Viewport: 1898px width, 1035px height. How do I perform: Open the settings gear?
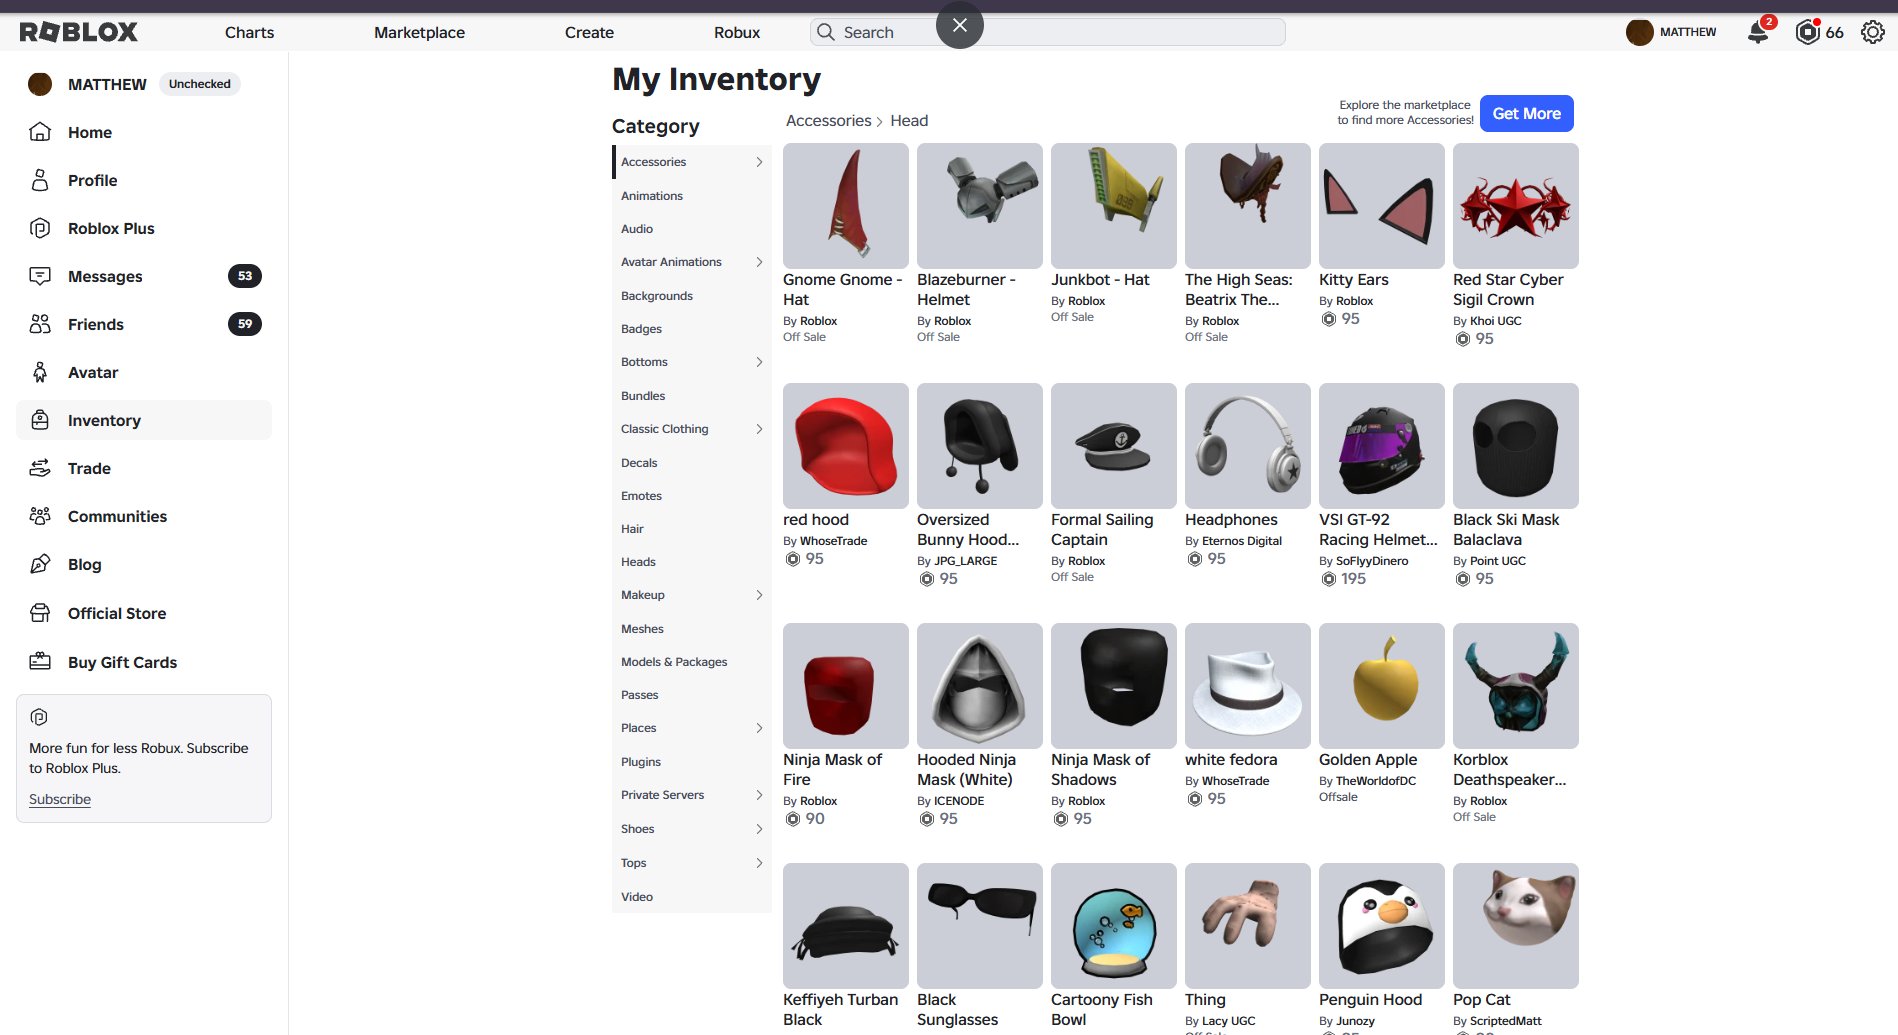point(1873,32)
